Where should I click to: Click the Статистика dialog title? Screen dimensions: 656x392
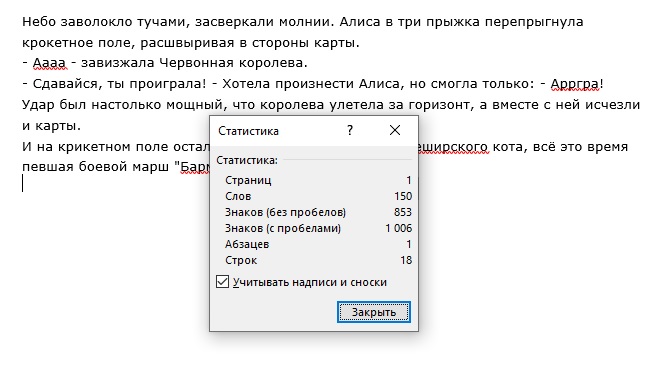coord(249,131)
